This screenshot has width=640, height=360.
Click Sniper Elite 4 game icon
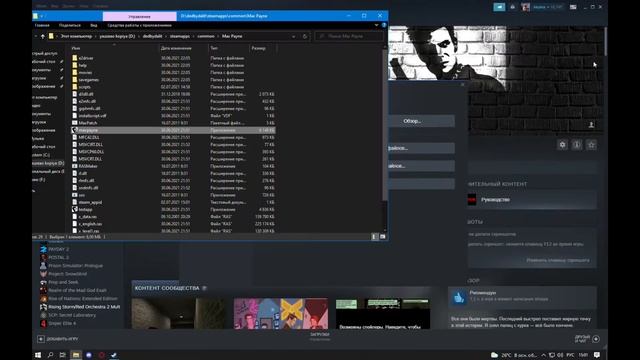pos(43,323)
